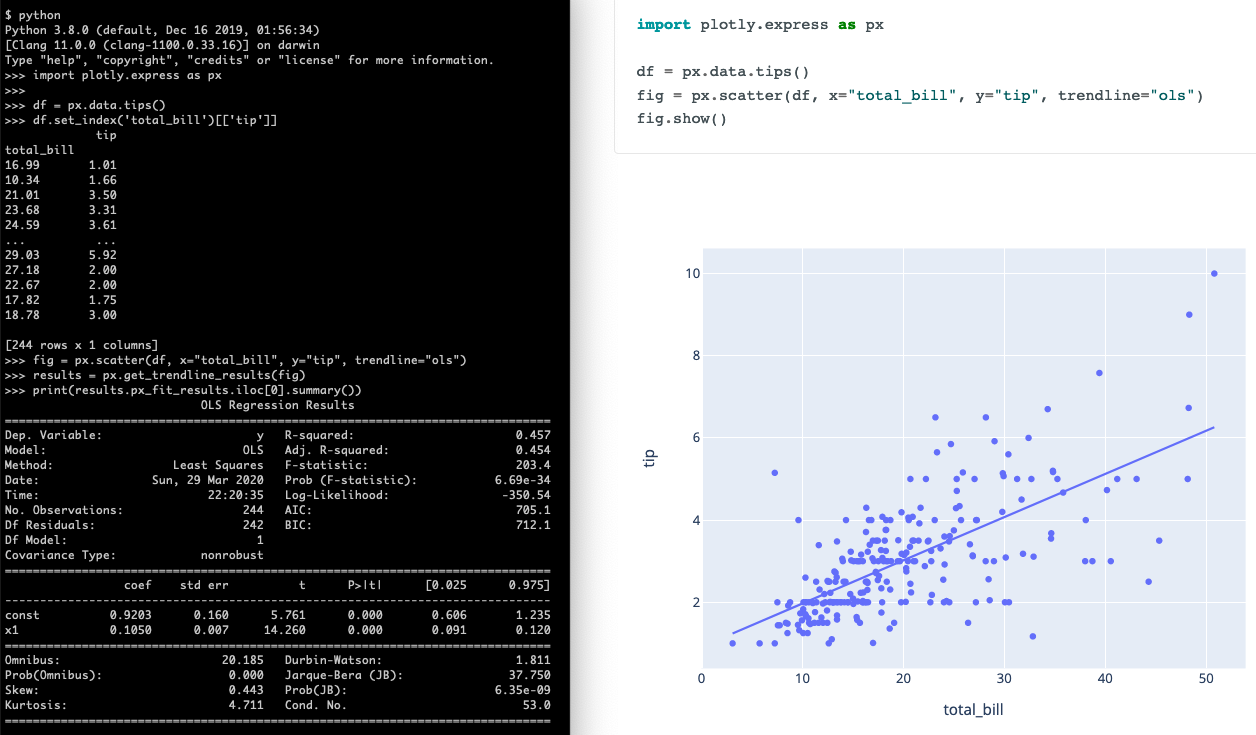Click the tip value '5.92'
Screen dimensions: 1256x735
click(103, 255)
